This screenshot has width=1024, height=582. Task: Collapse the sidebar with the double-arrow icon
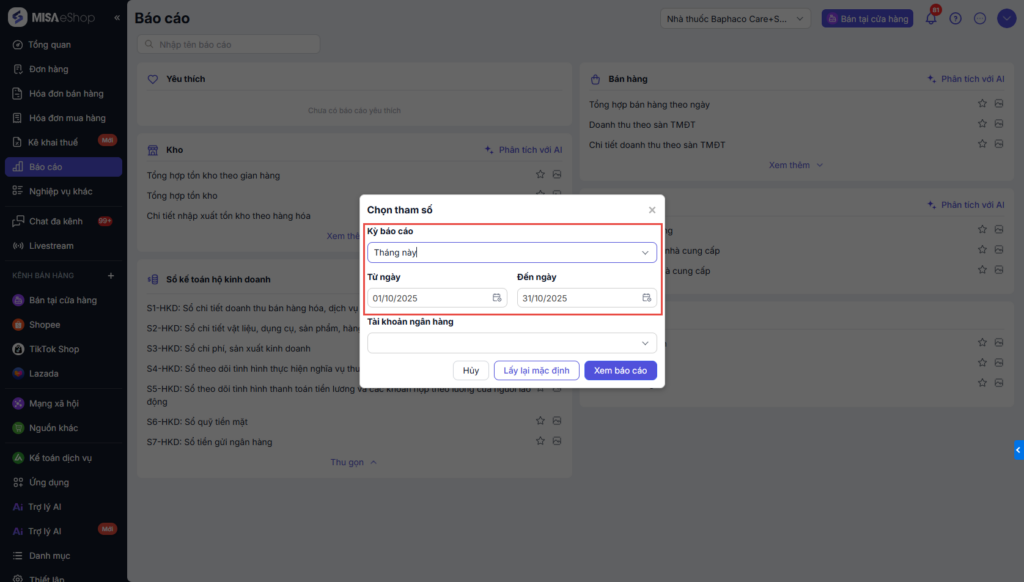117,18
